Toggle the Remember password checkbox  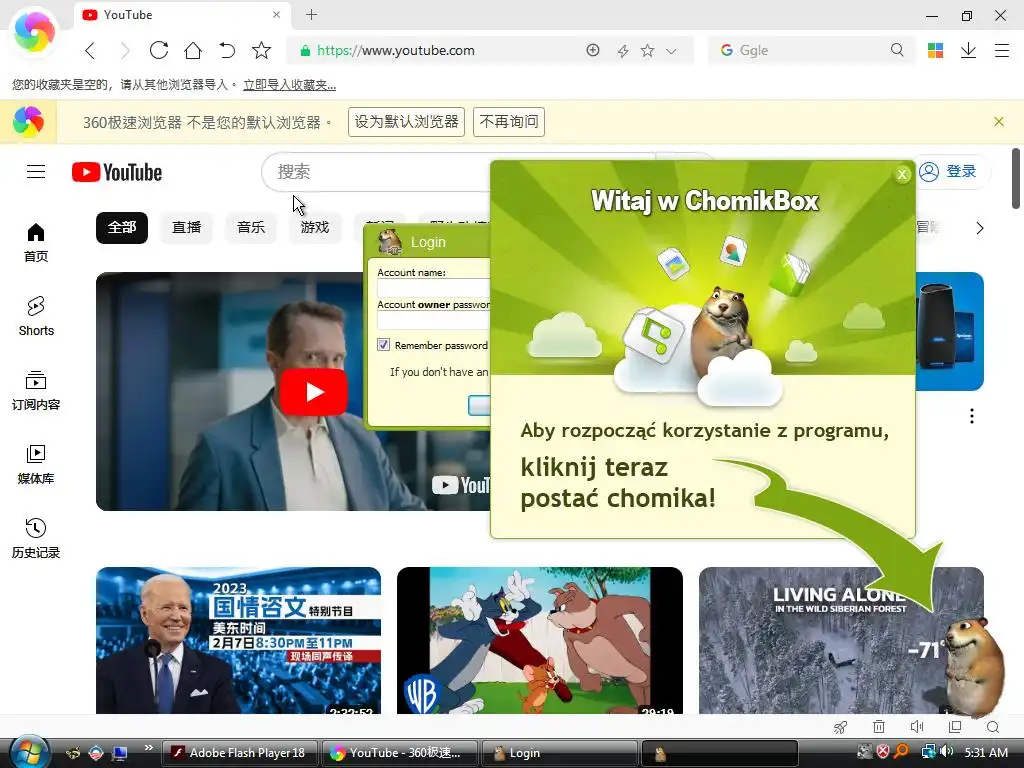(383, 345)
